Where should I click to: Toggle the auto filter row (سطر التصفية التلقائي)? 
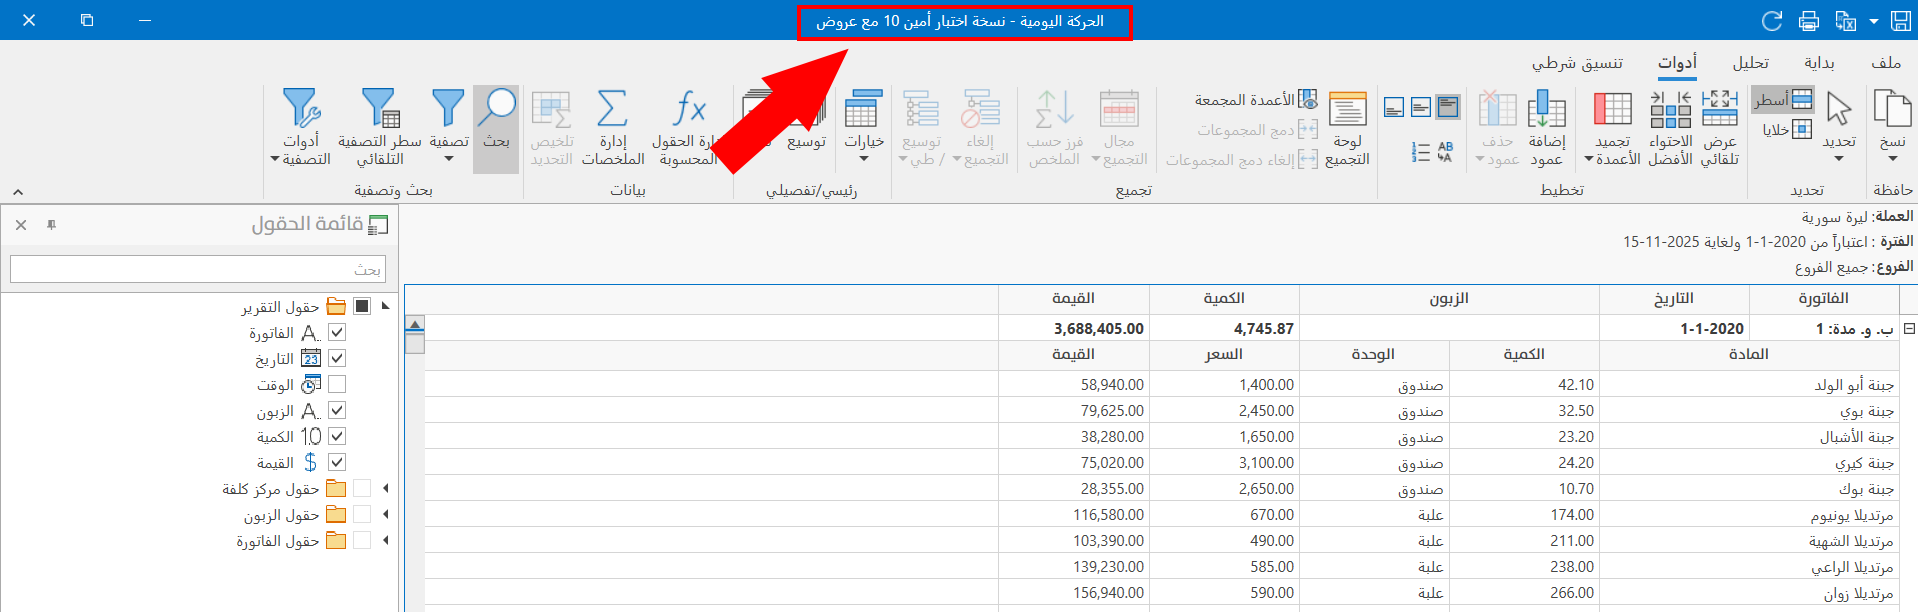coord(380,128)
